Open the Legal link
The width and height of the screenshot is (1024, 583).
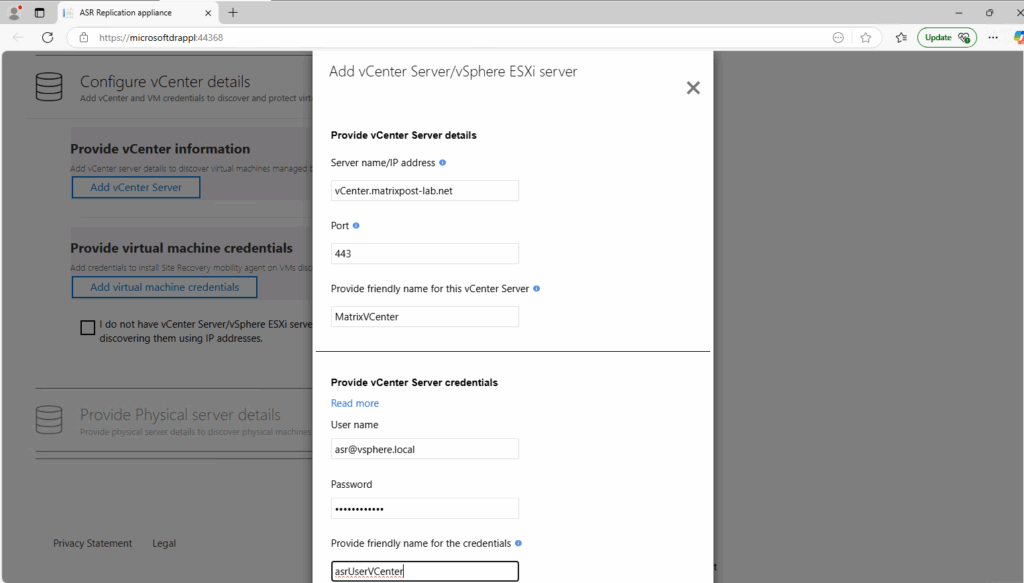tap(164, 543)
